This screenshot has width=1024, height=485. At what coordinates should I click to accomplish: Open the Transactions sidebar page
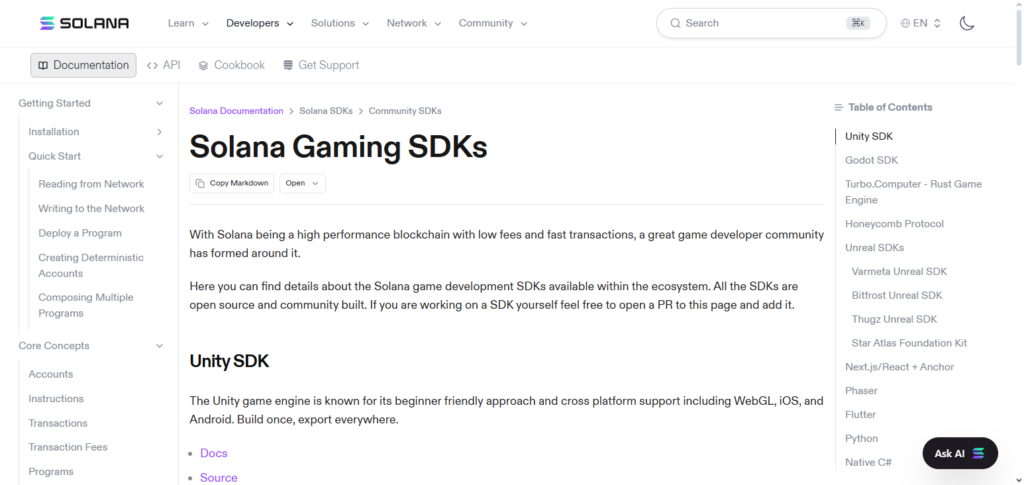(58, 424)
